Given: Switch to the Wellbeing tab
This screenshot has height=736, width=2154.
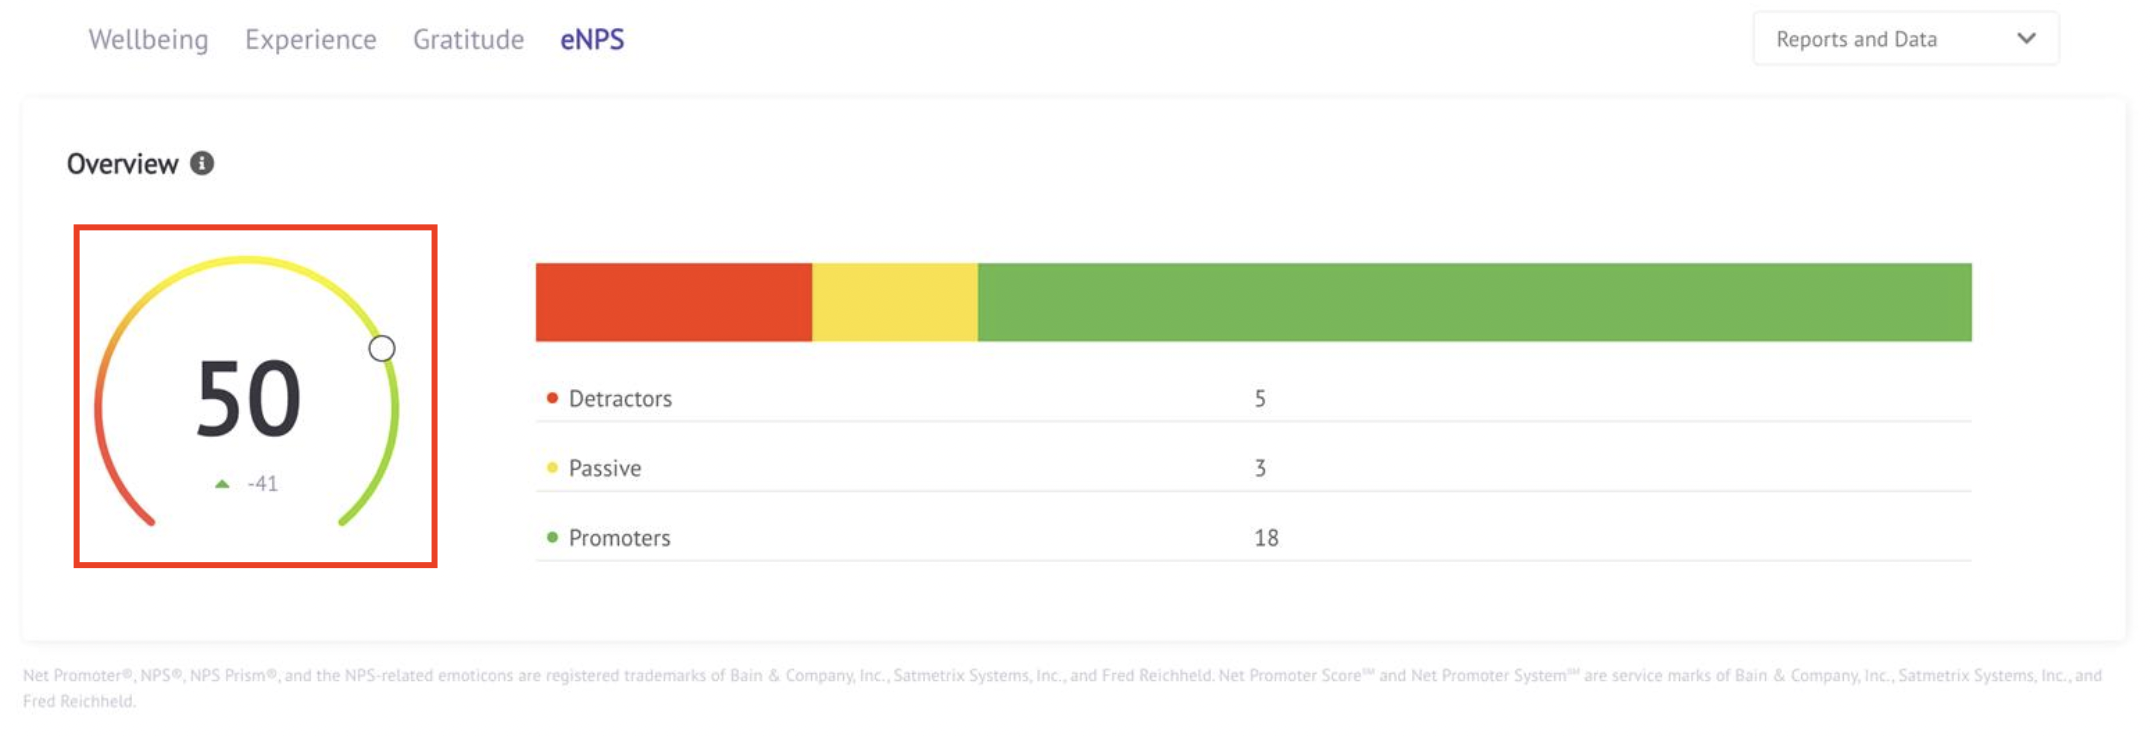Looking at the screenshot, I should [x=148, y=39].
